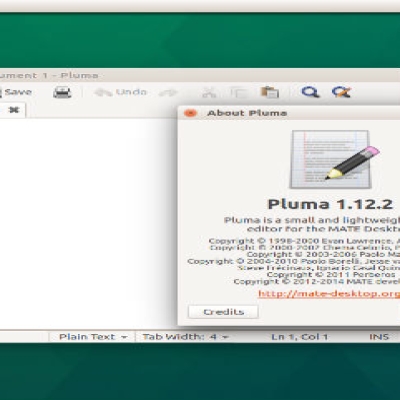The width and height of the screenshot is (400, 400).
Task: Click the INS status indicator
Action: pyautogui.click(x=379, y=337)
